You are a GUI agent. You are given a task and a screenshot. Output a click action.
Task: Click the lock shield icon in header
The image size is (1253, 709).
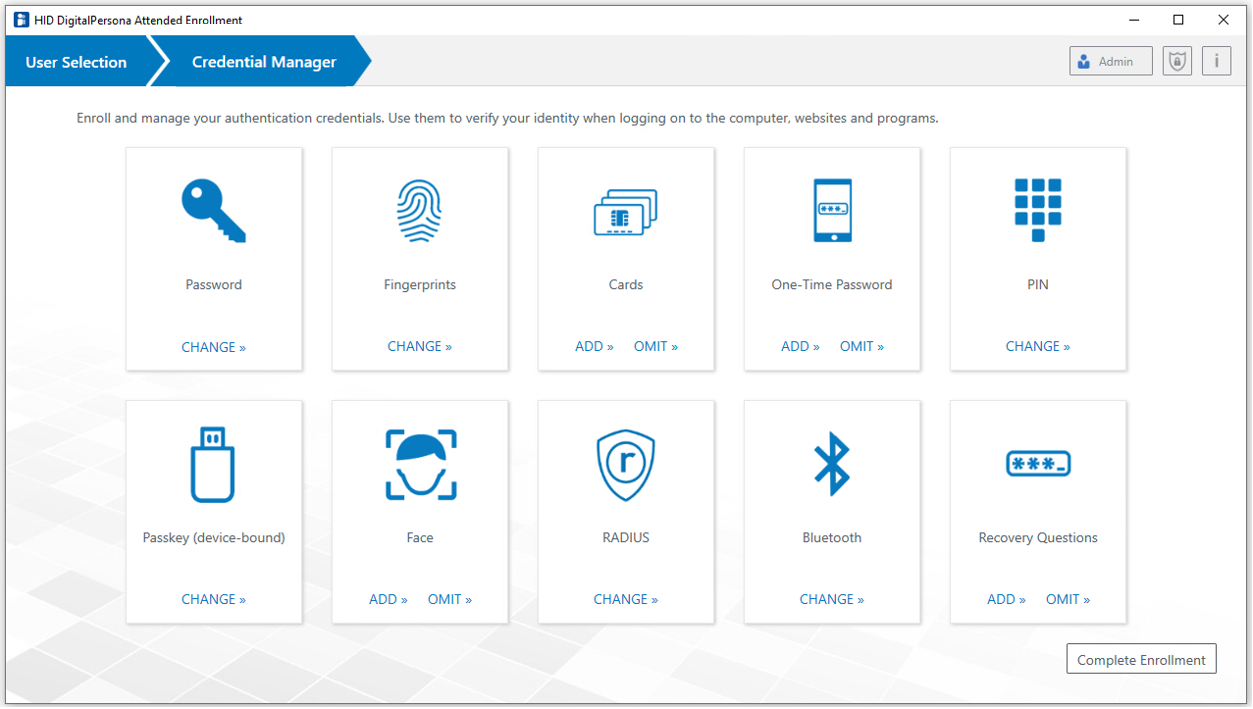click(1177, 61)
